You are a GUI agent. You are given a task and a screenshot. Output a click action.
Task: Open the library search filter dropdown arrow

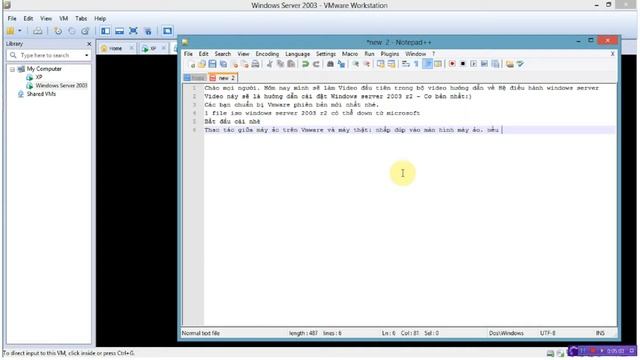pyautogui.click(x=87, y=55)
